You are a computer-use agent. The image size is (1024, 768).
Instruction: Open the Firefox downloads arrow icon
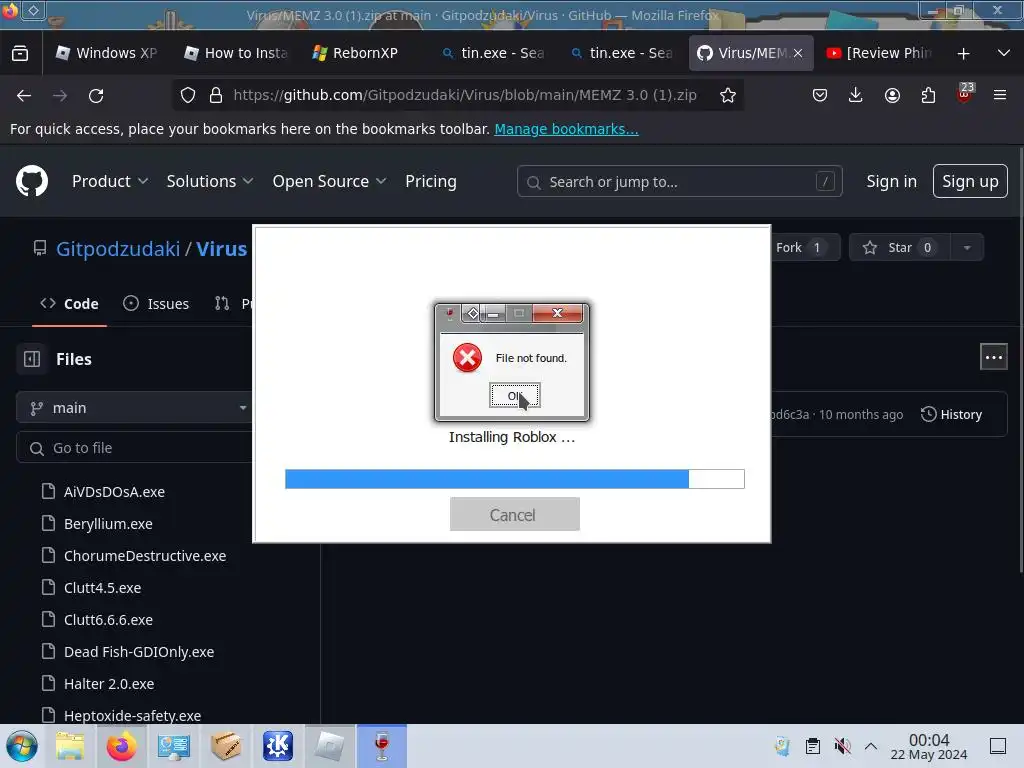coord(856,95)
